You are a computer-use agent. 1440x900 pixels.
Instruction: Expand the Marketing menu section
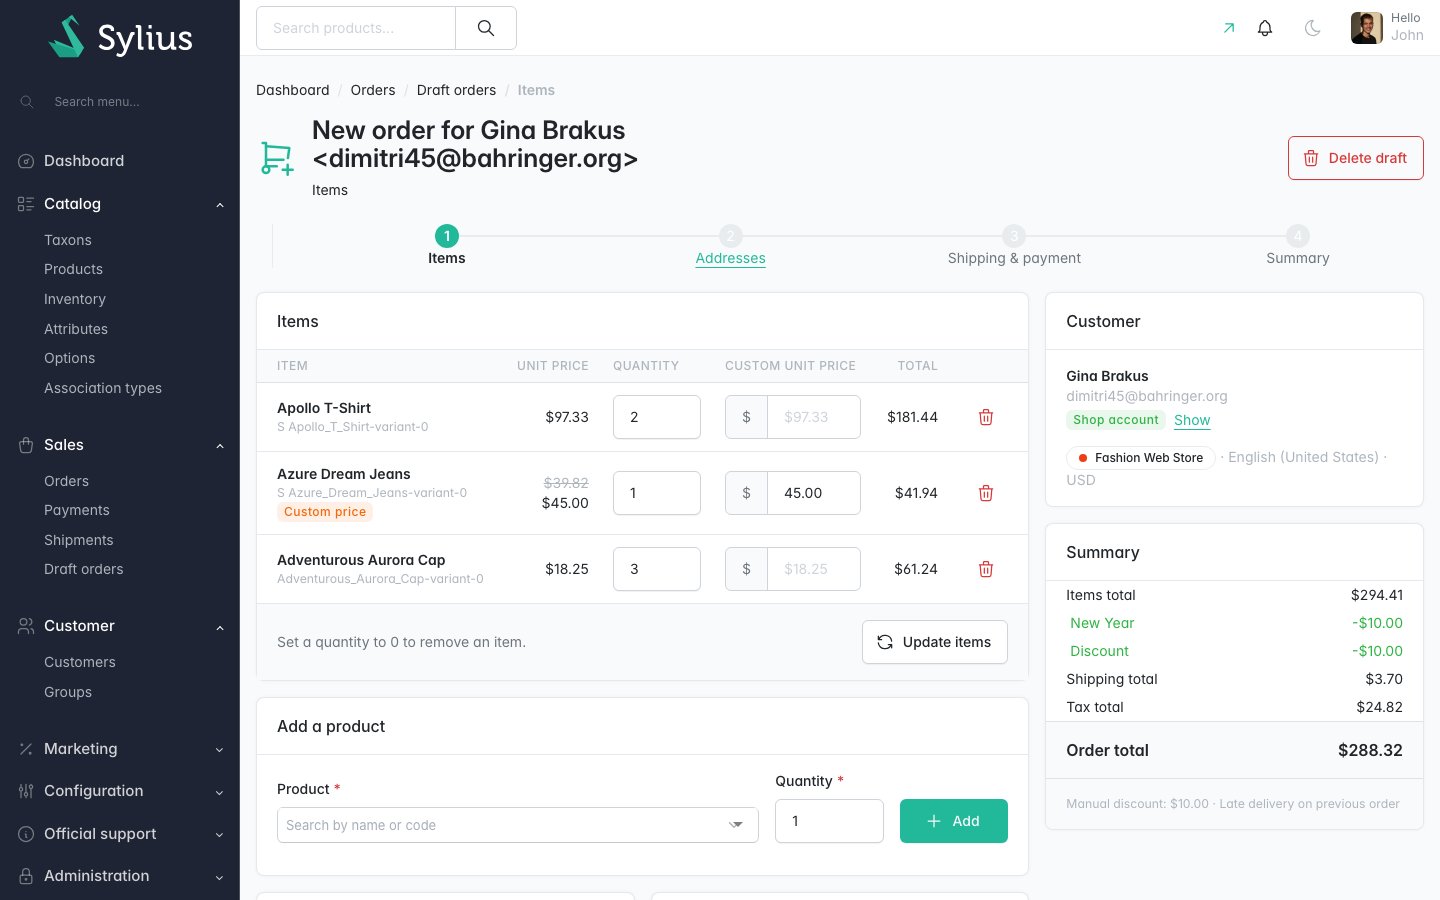[220, 750]
